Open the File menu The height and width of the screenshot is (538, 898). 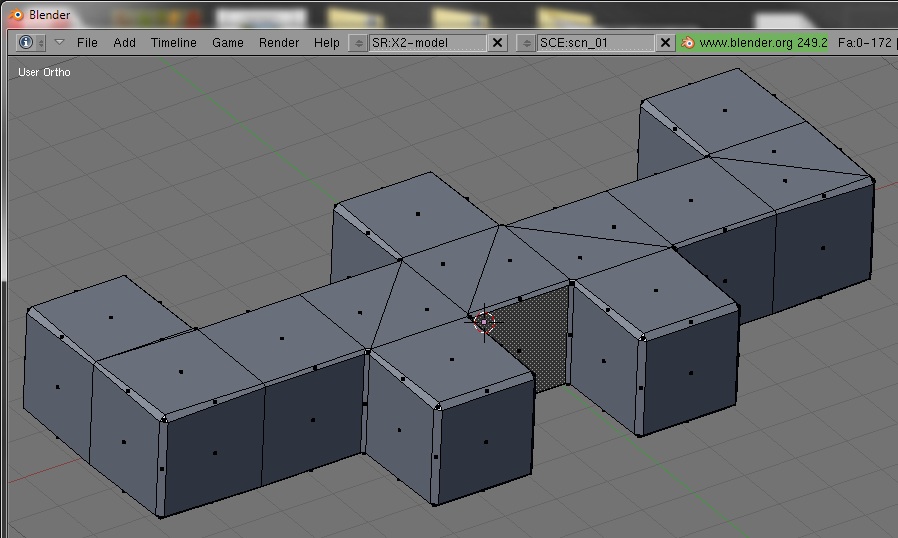(x=87, y=42)
